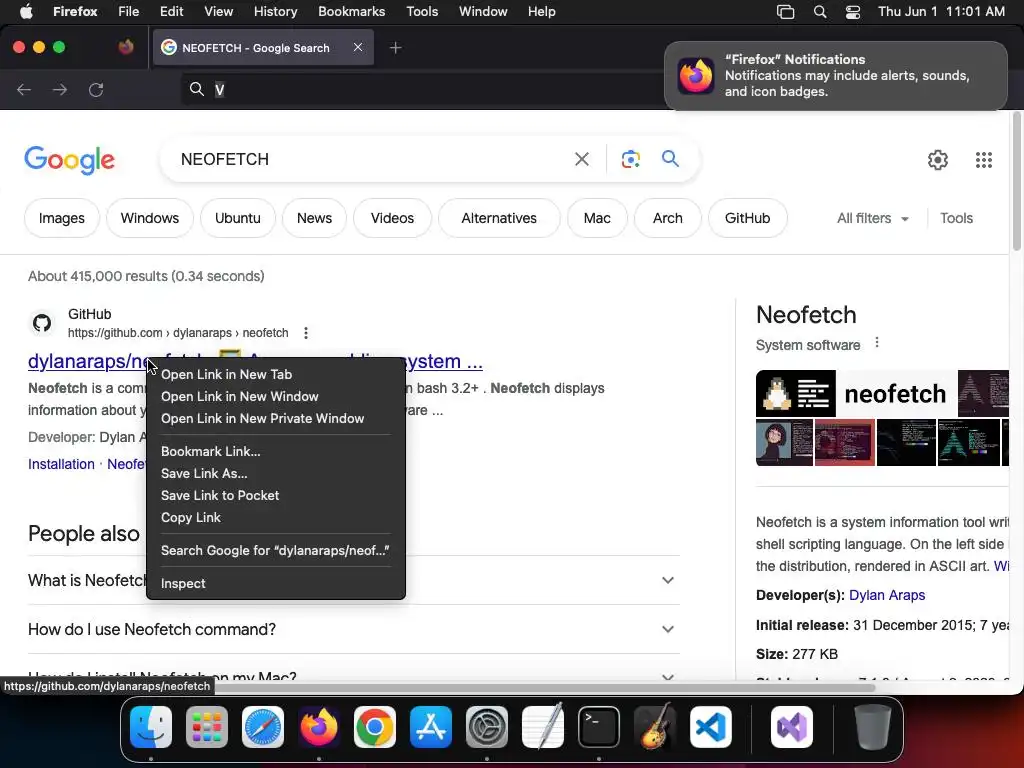Open the History menu in the menu bar
1024x768 pixels.
(x=275, y=11)
